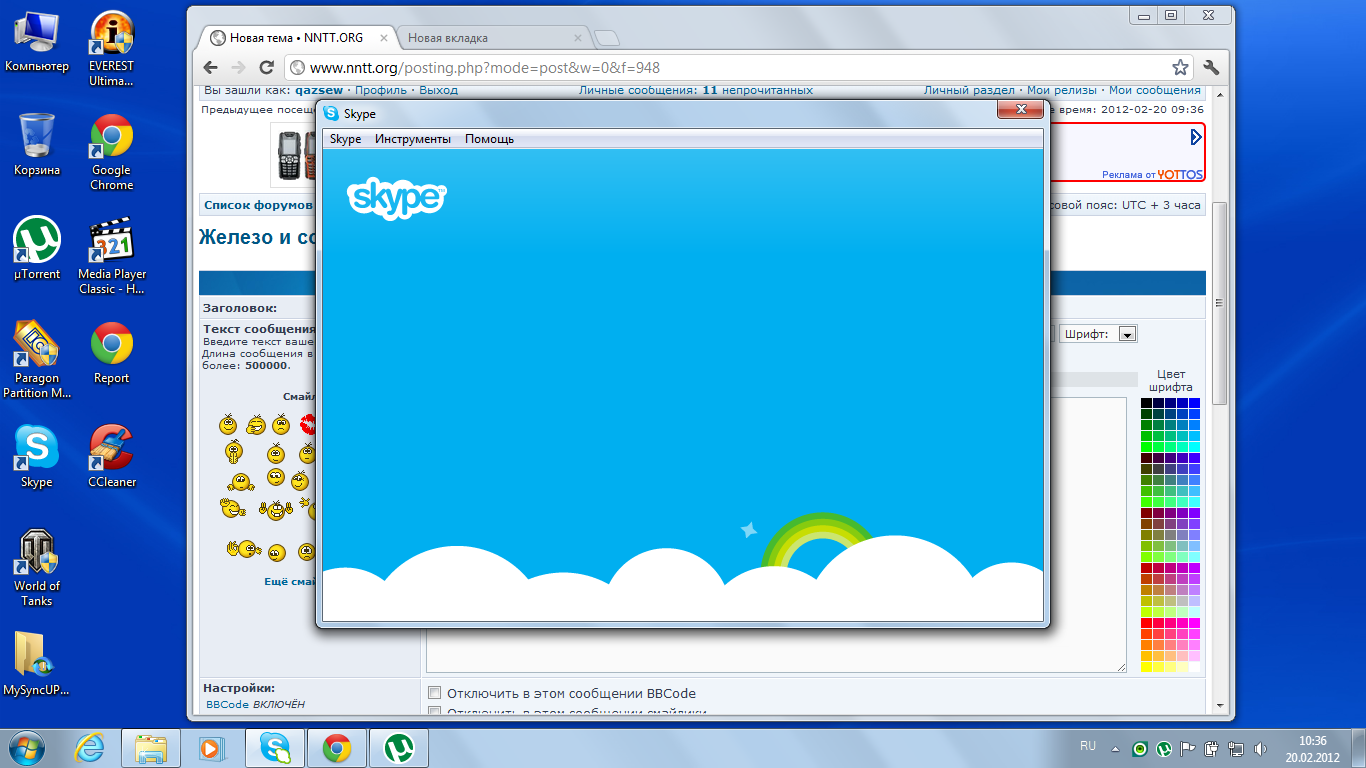This screenshot has width=1366, height=768.
Task: Open the Skype menu in Skype window
Action: click(x=345, y=139)
